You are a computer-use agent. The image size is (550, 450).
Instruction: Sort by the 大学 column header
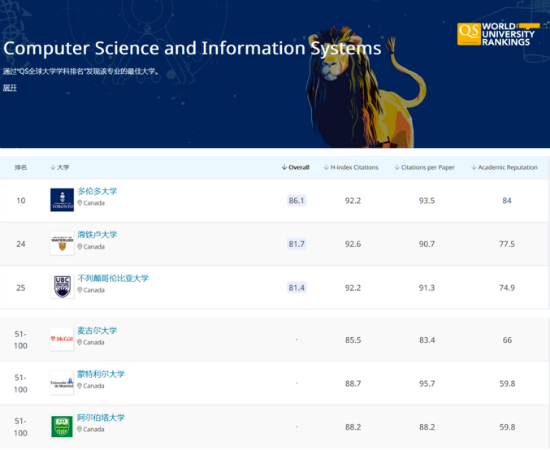point(60,167)
